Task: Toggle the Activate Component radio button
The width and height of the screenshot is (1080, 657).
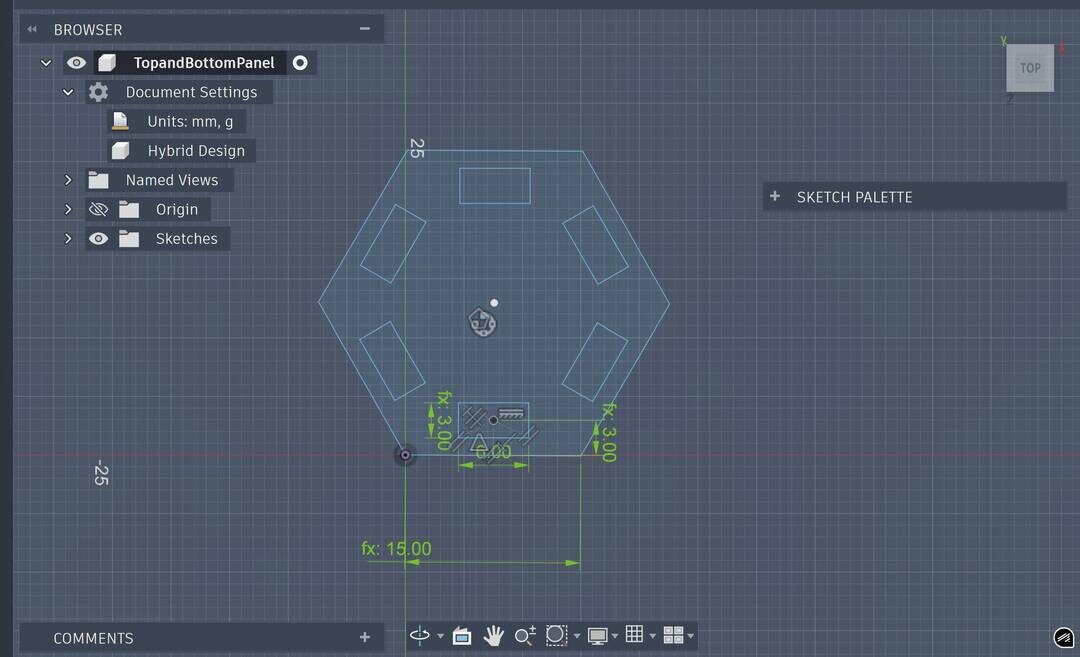Action: pos(300,63)
